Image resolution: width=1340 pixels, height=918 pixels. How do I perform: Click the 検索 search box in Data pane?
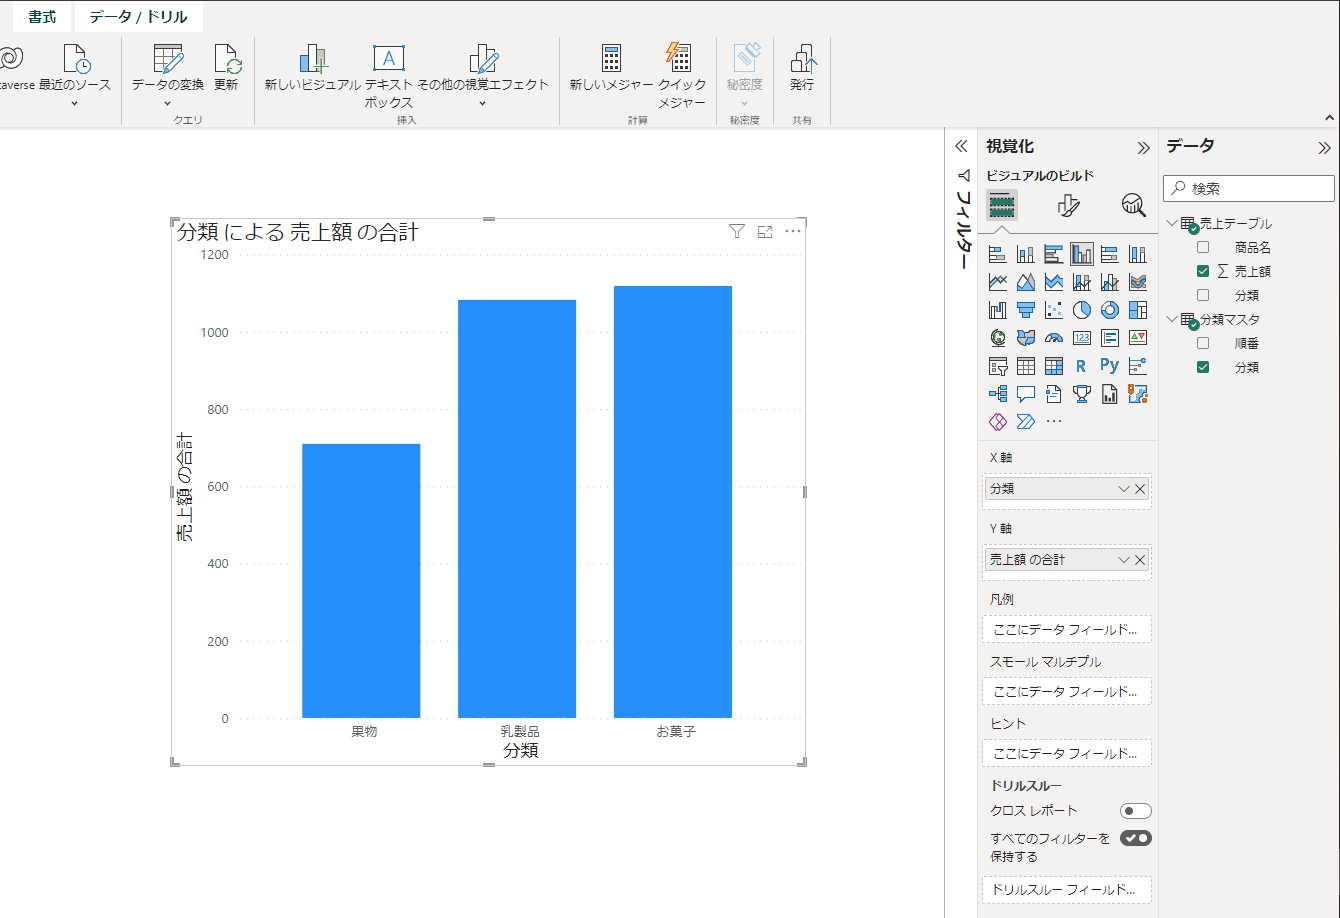(x=1248, y=188)
